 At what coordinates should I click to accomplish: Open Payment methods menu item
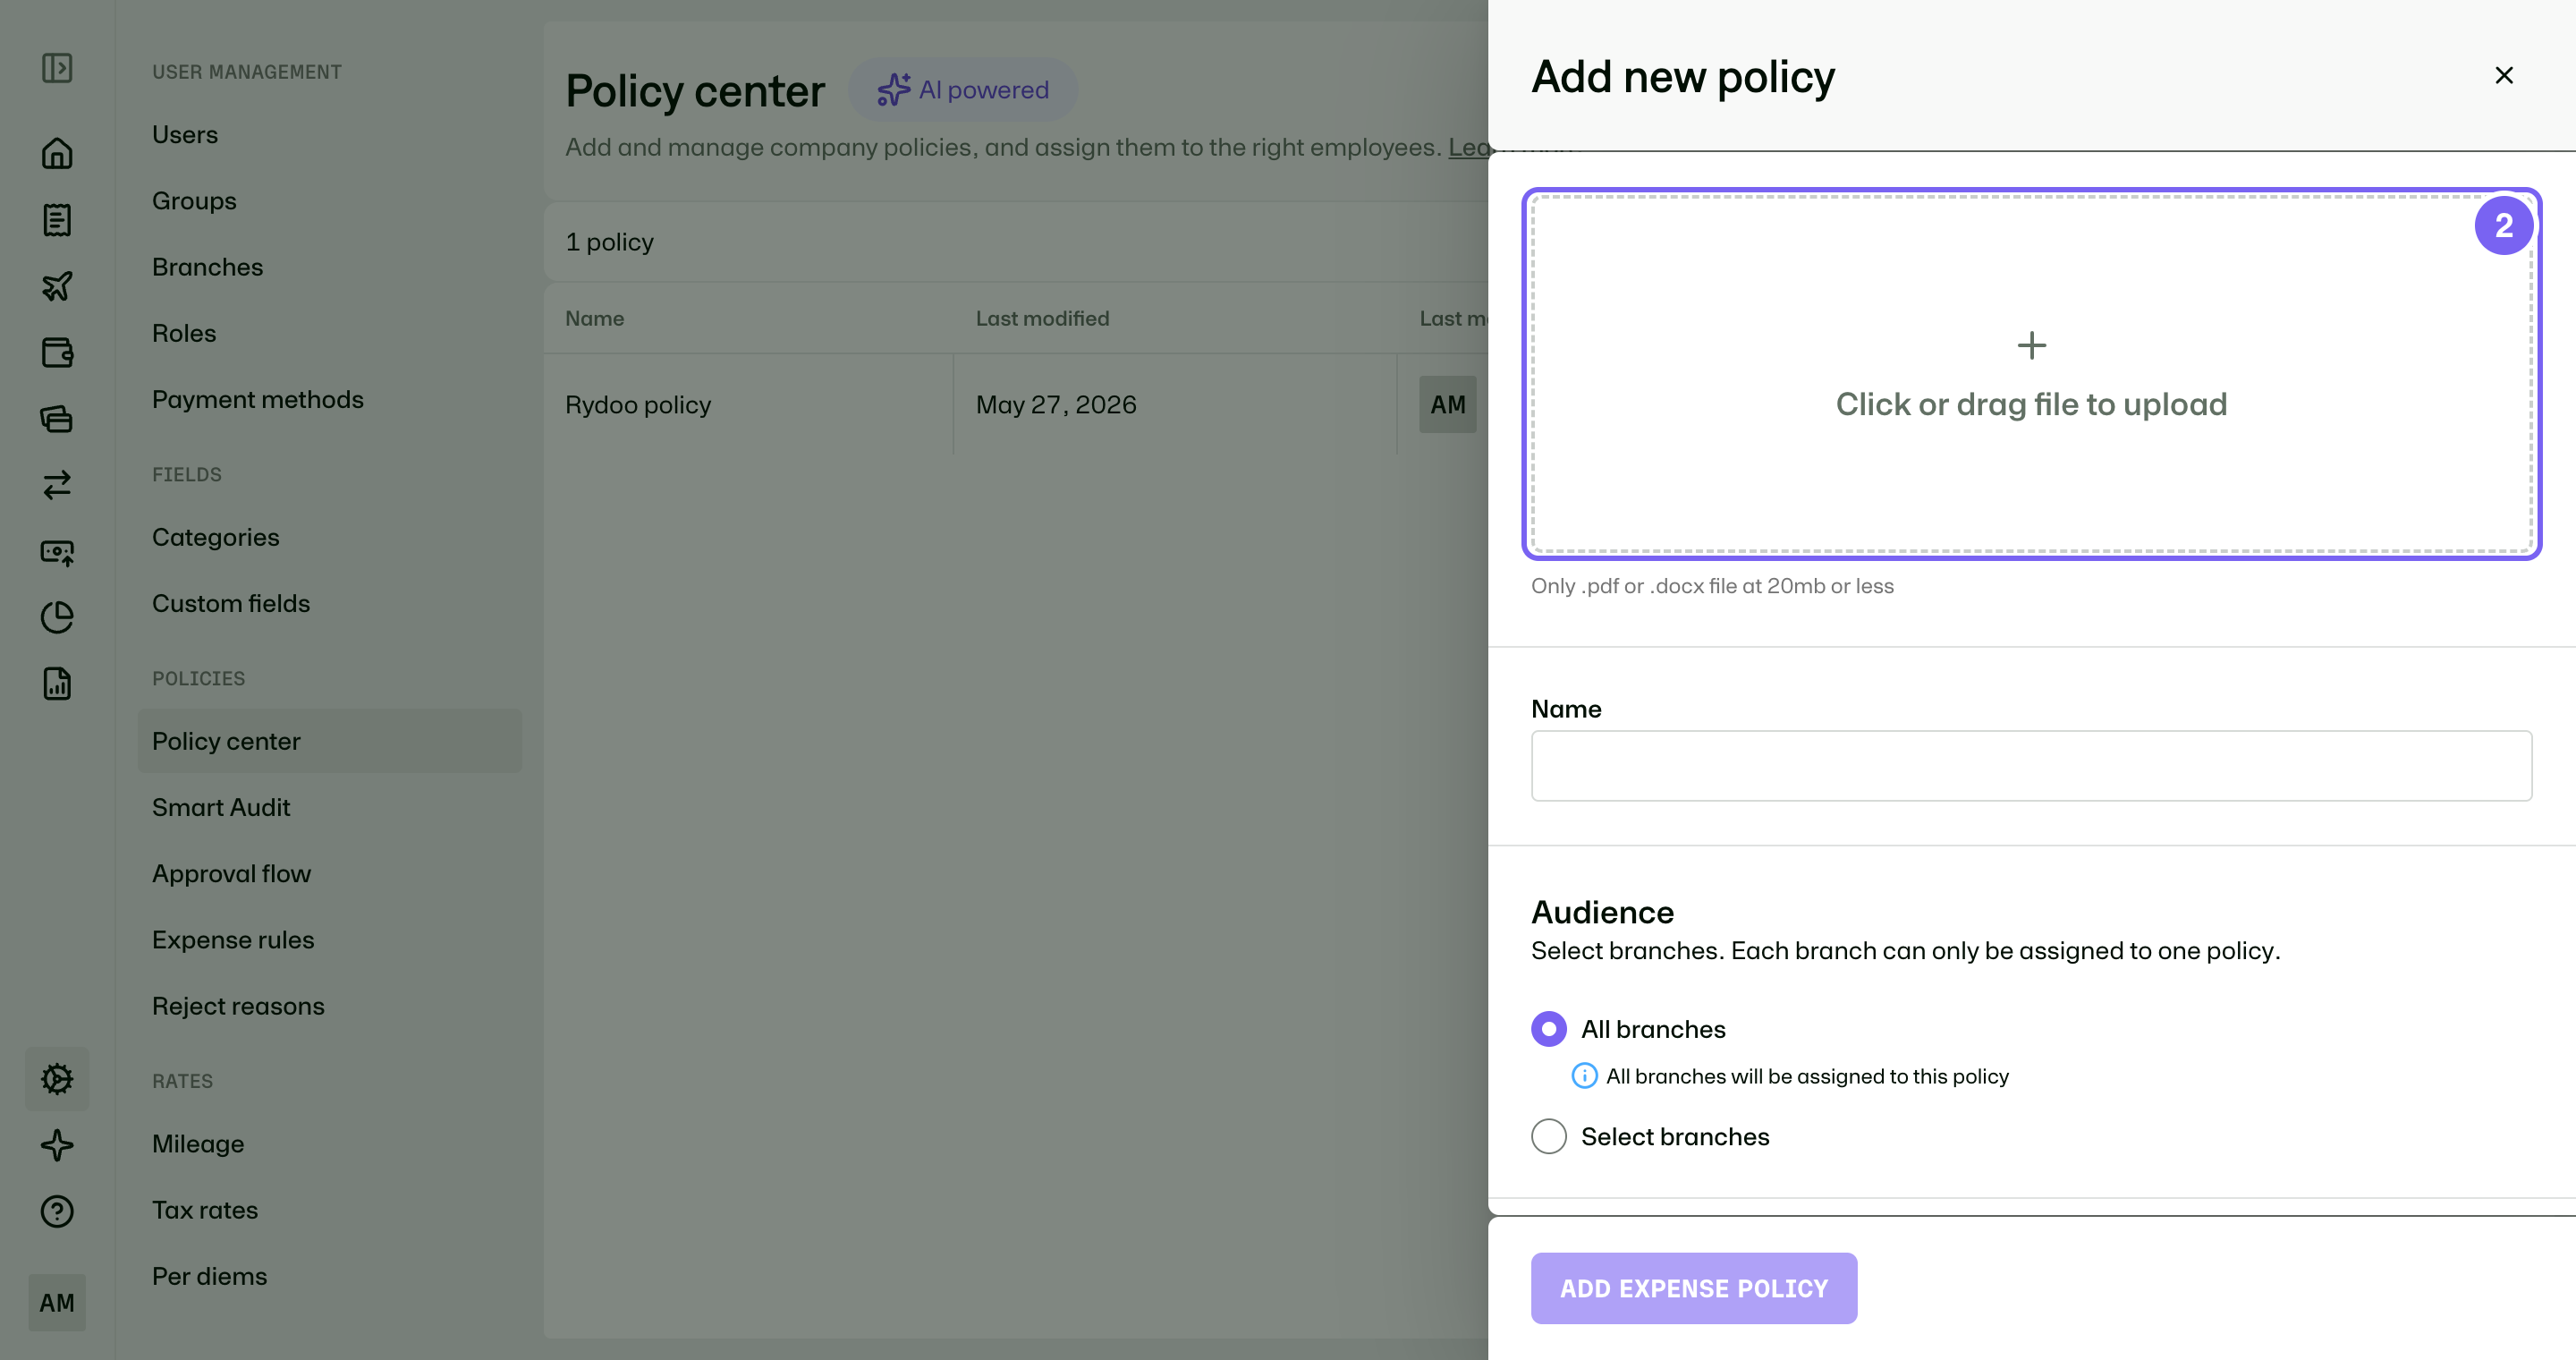258,399
